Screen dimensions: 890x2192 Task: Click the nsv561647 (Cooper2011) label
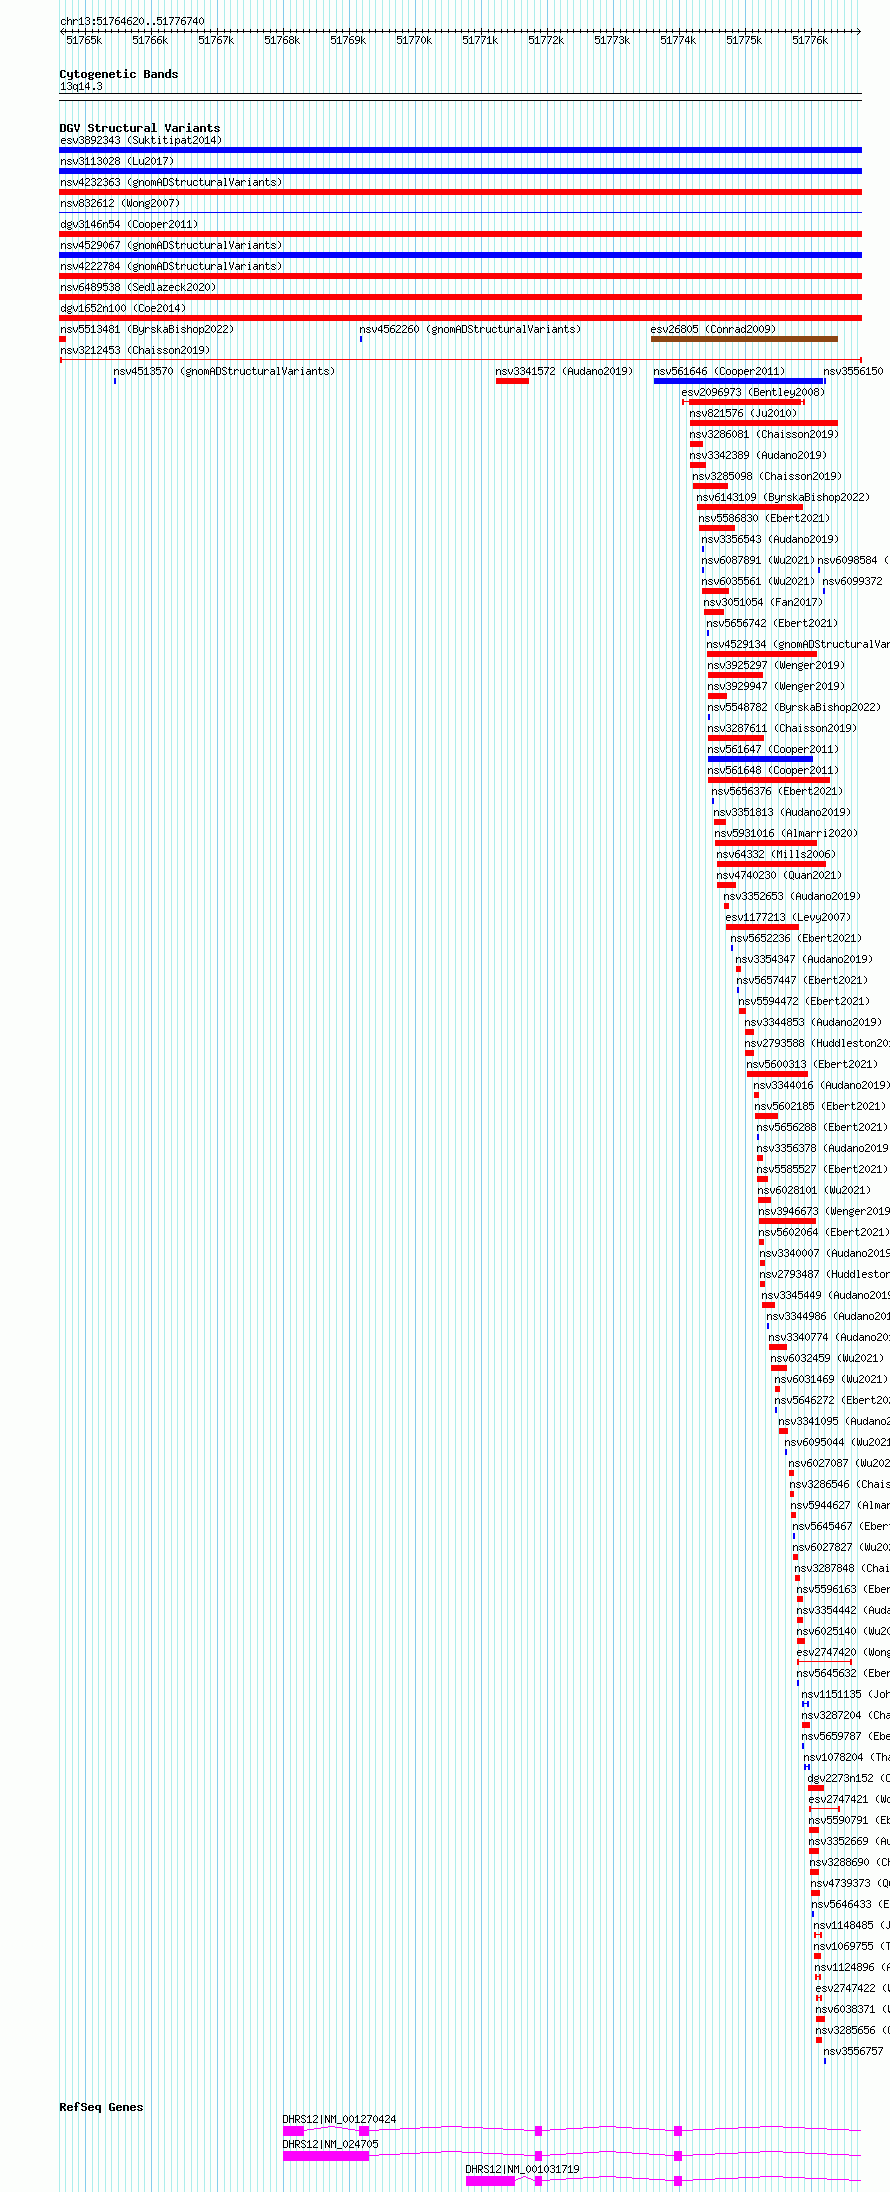774,749
